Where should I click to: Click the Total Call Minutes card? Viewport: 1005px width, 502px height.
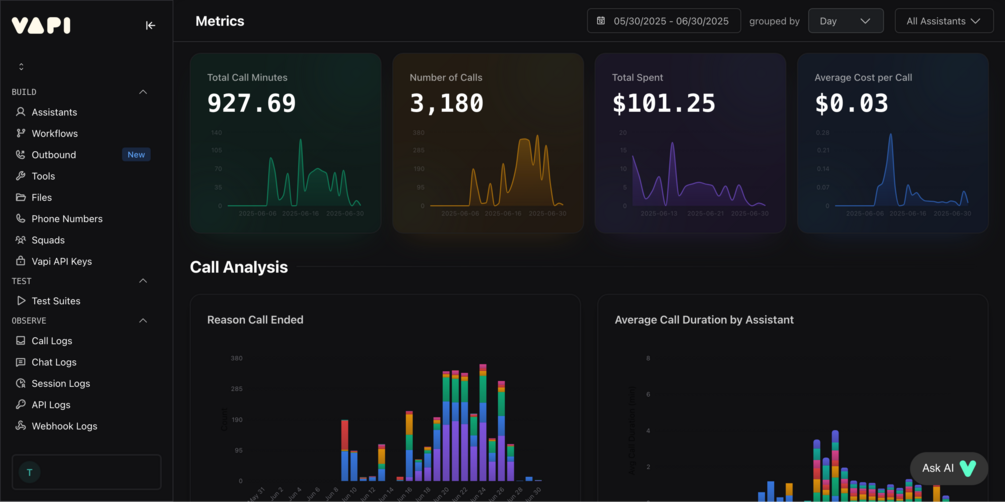[x=286, y=143]
